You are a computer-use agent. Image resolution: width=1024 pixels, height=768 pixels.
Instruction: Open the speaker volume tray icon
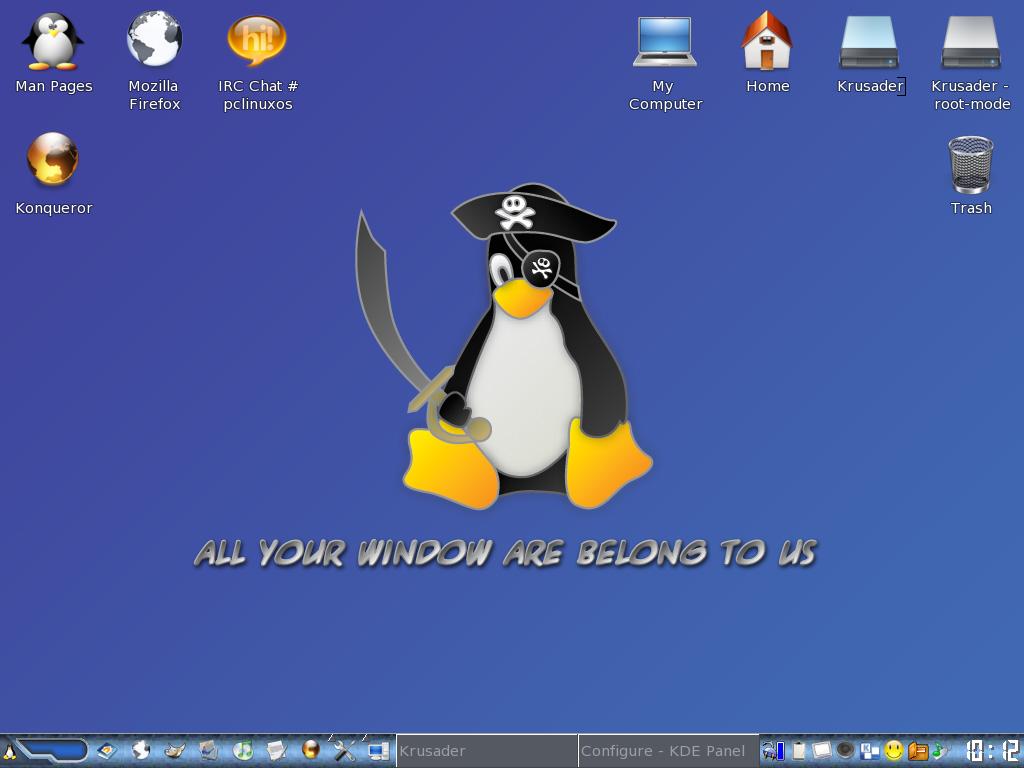(845, 750)
